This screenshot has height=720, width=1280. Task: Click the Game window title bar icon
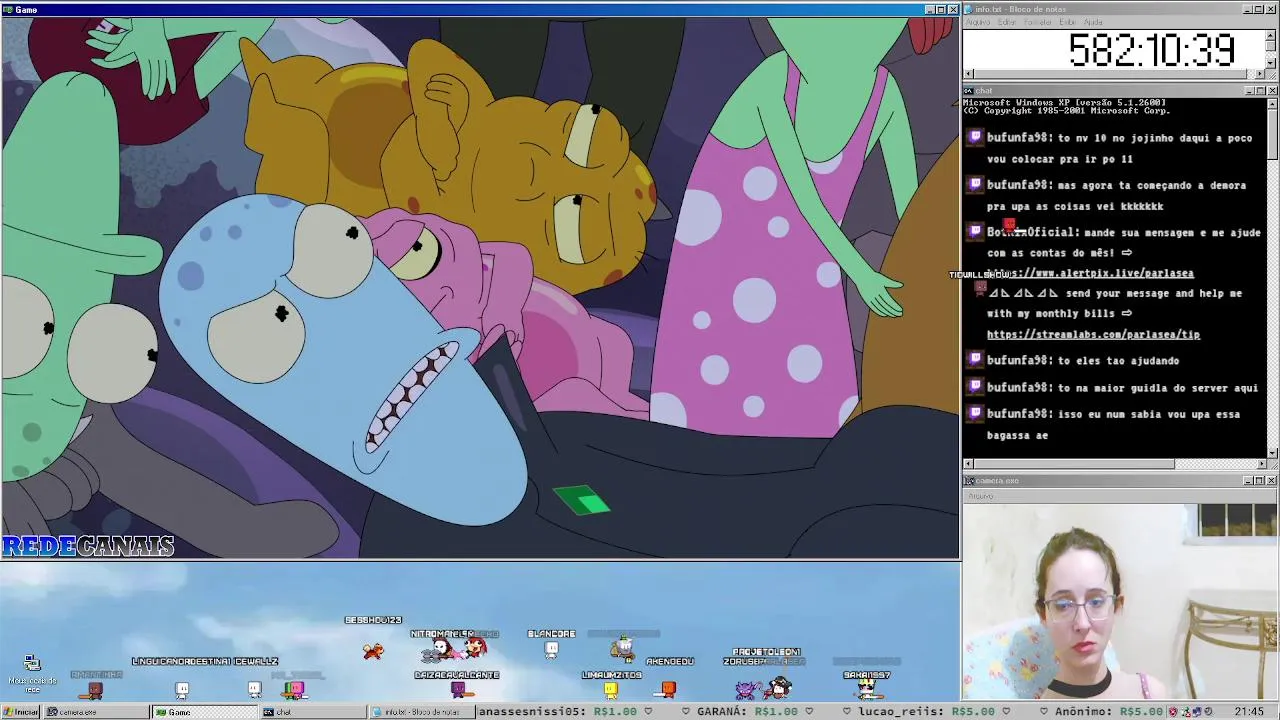pyautogui.click(x=8, y=9)
